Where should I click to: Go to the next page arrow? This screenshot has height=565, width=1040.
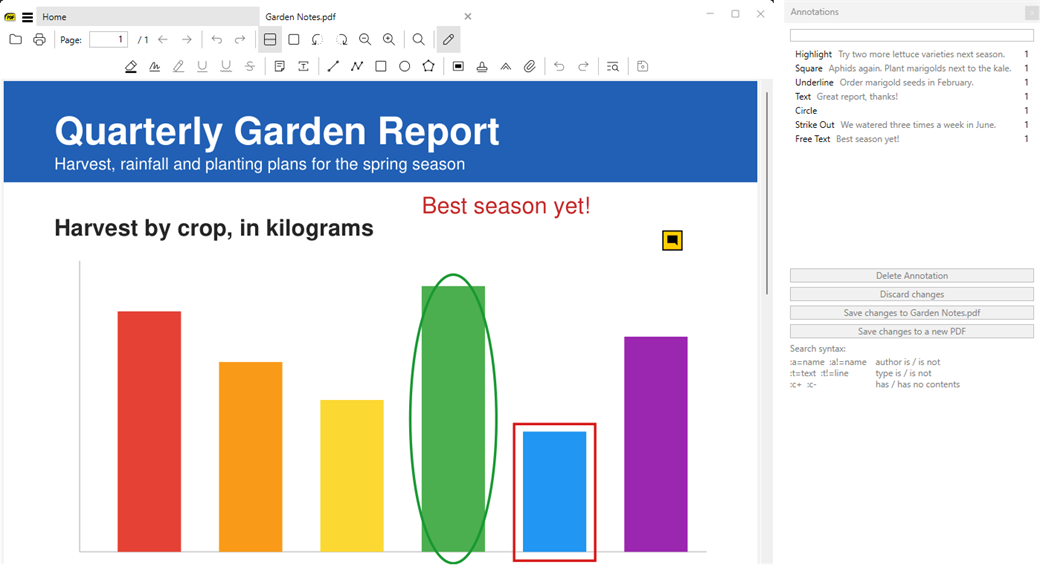click(x=187, y=40)
